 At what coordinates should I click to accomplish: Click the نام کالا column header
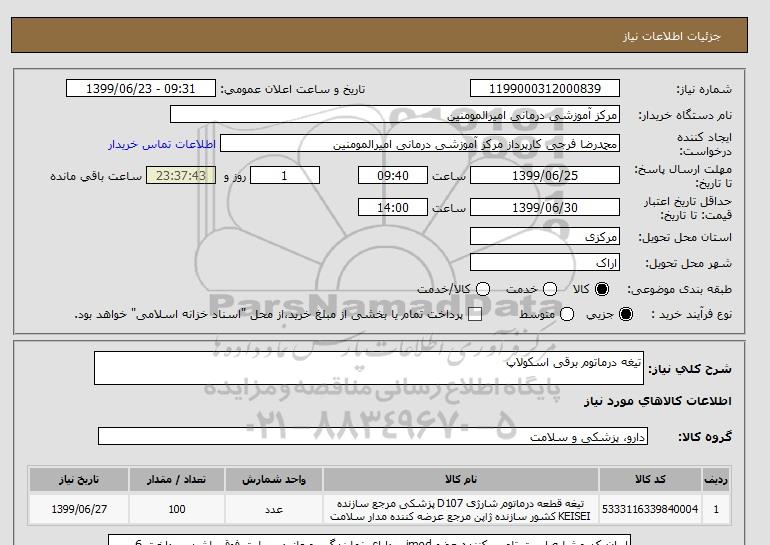(x=461, y=479)
